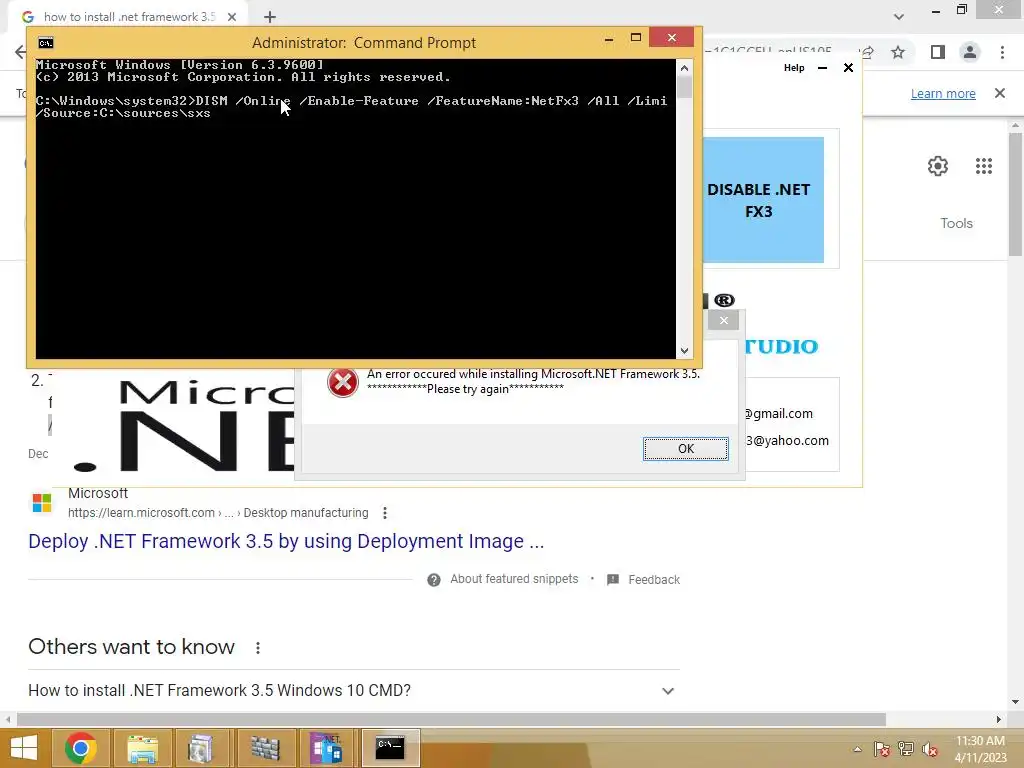Click the third taskbar icon next to File Explorer
The width and height of the screenshot is (1024, 768).
(x=200, y=748)
